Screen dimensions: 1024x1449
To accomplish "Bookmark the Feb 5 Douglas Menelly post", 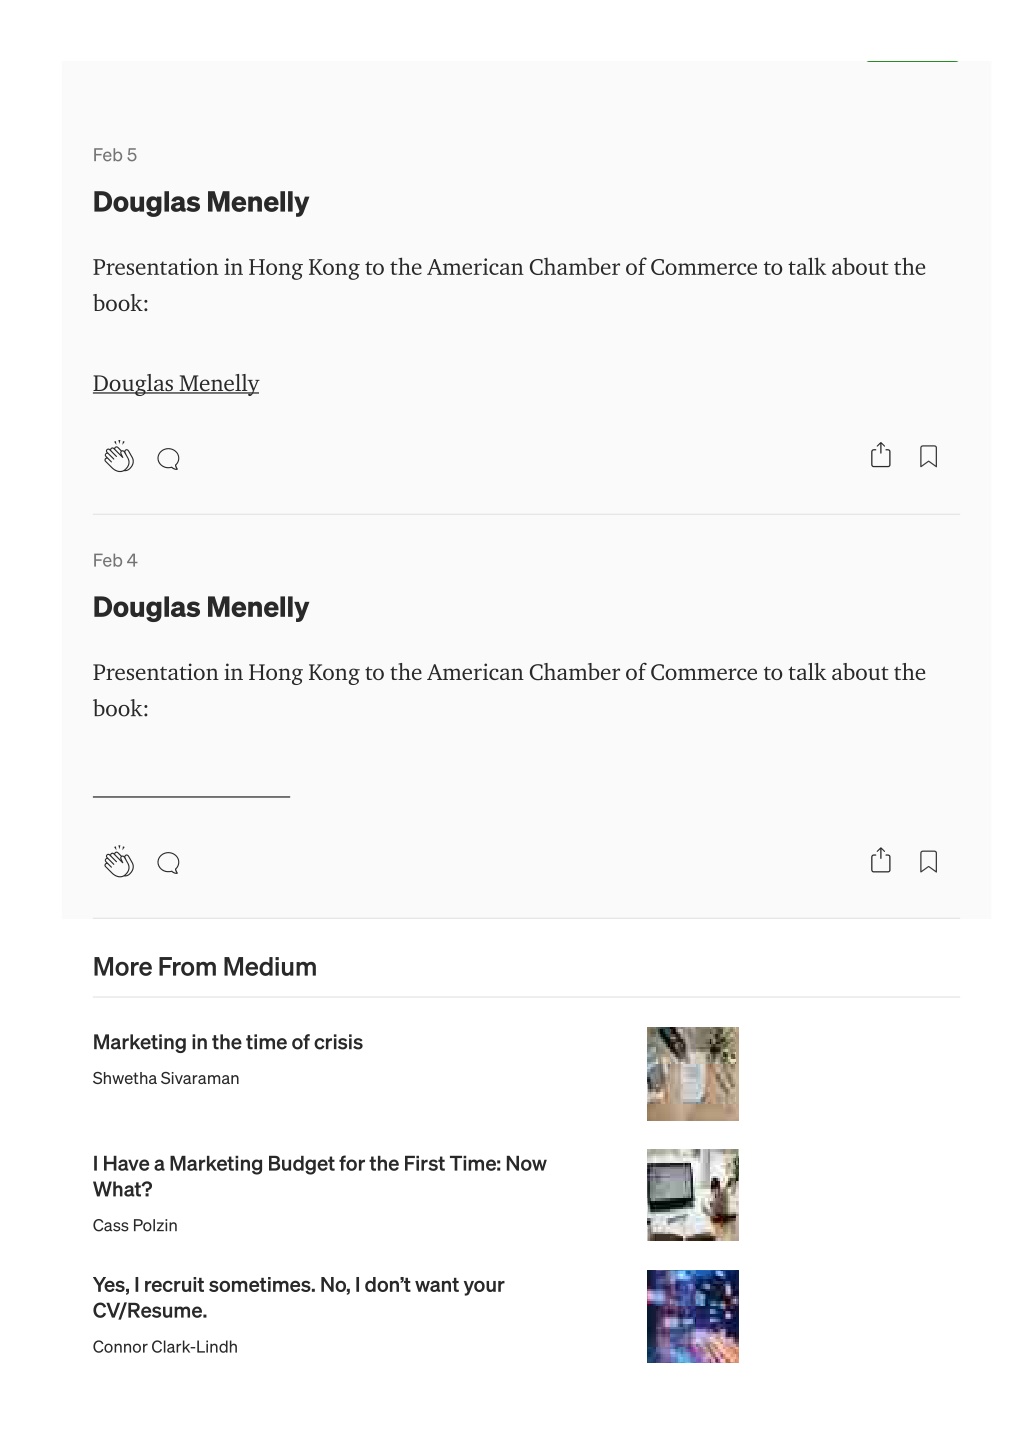I will (x=928, y=456).
